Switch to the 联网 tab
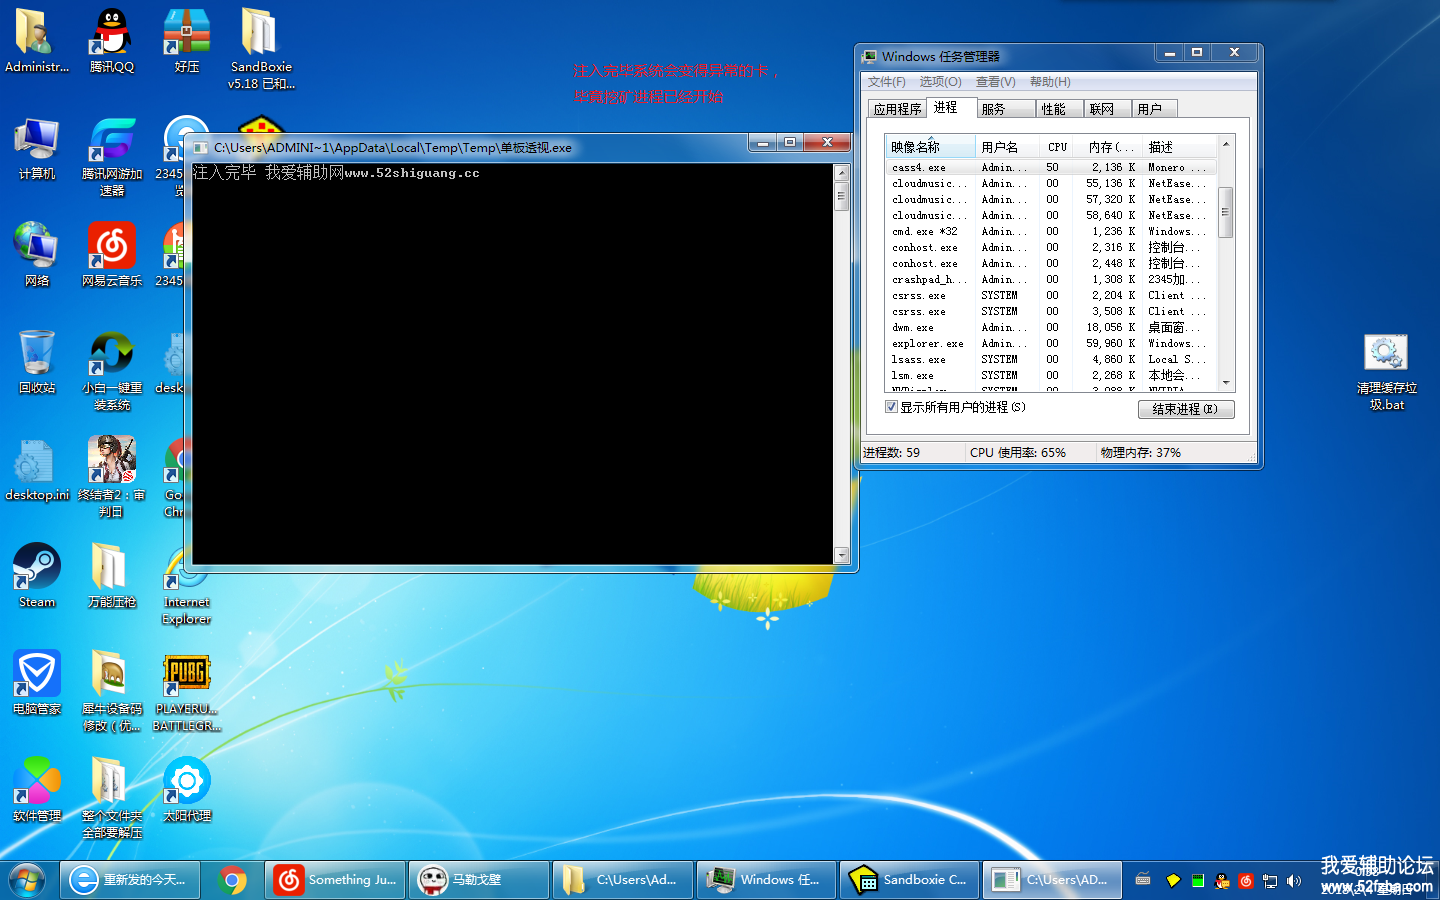 1108,109
